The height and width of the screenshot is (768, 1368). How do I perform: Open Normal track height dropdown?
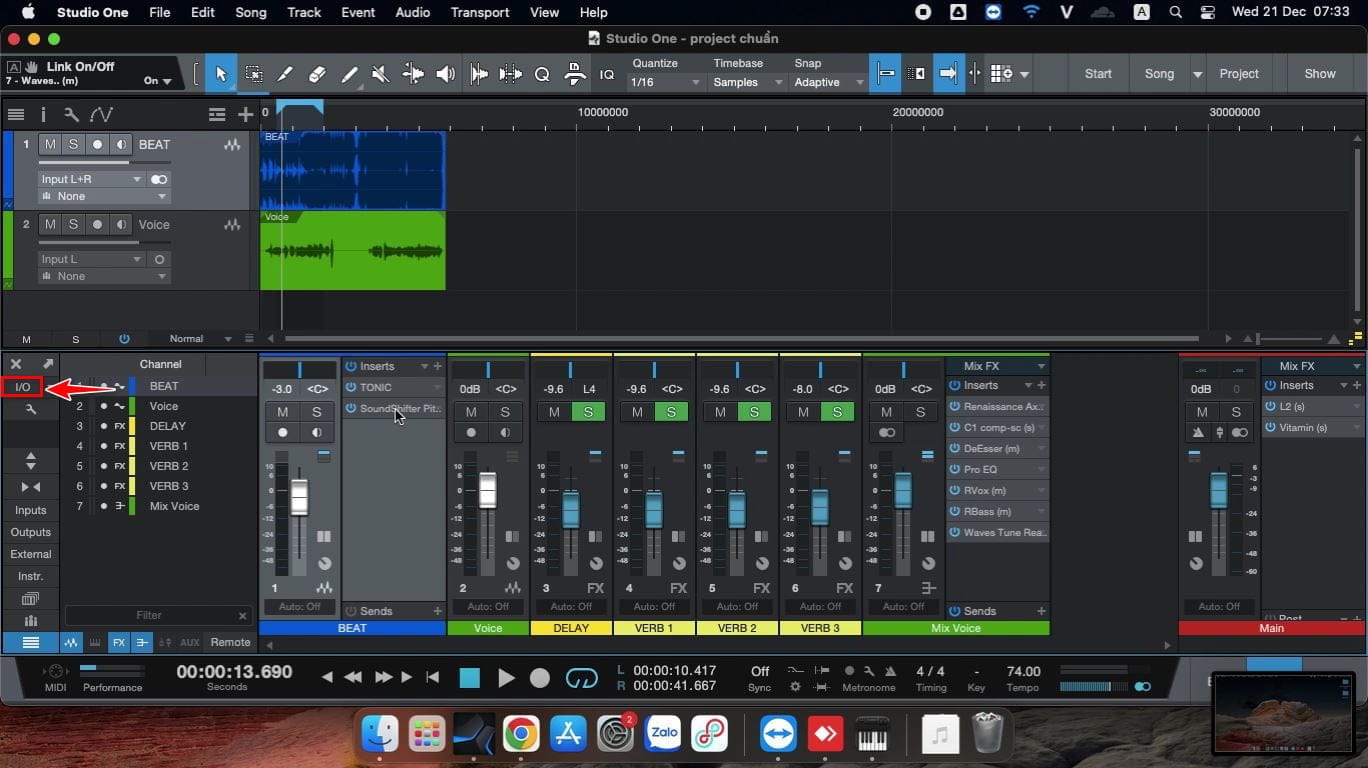coord(200,339)
